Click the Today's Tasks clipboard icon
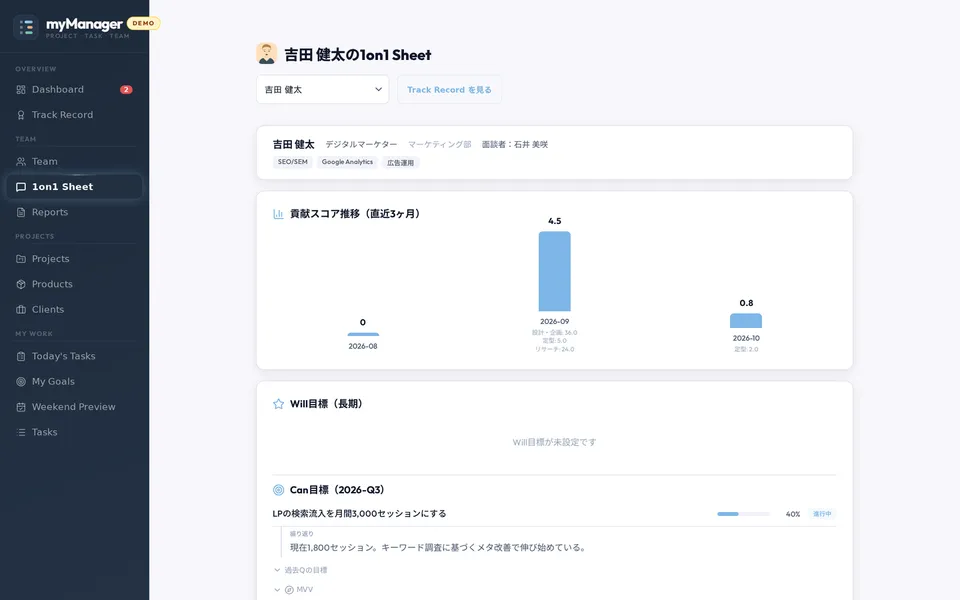This screenshot has width=960, height=600. pyautogui.click(x=21, y=356)
